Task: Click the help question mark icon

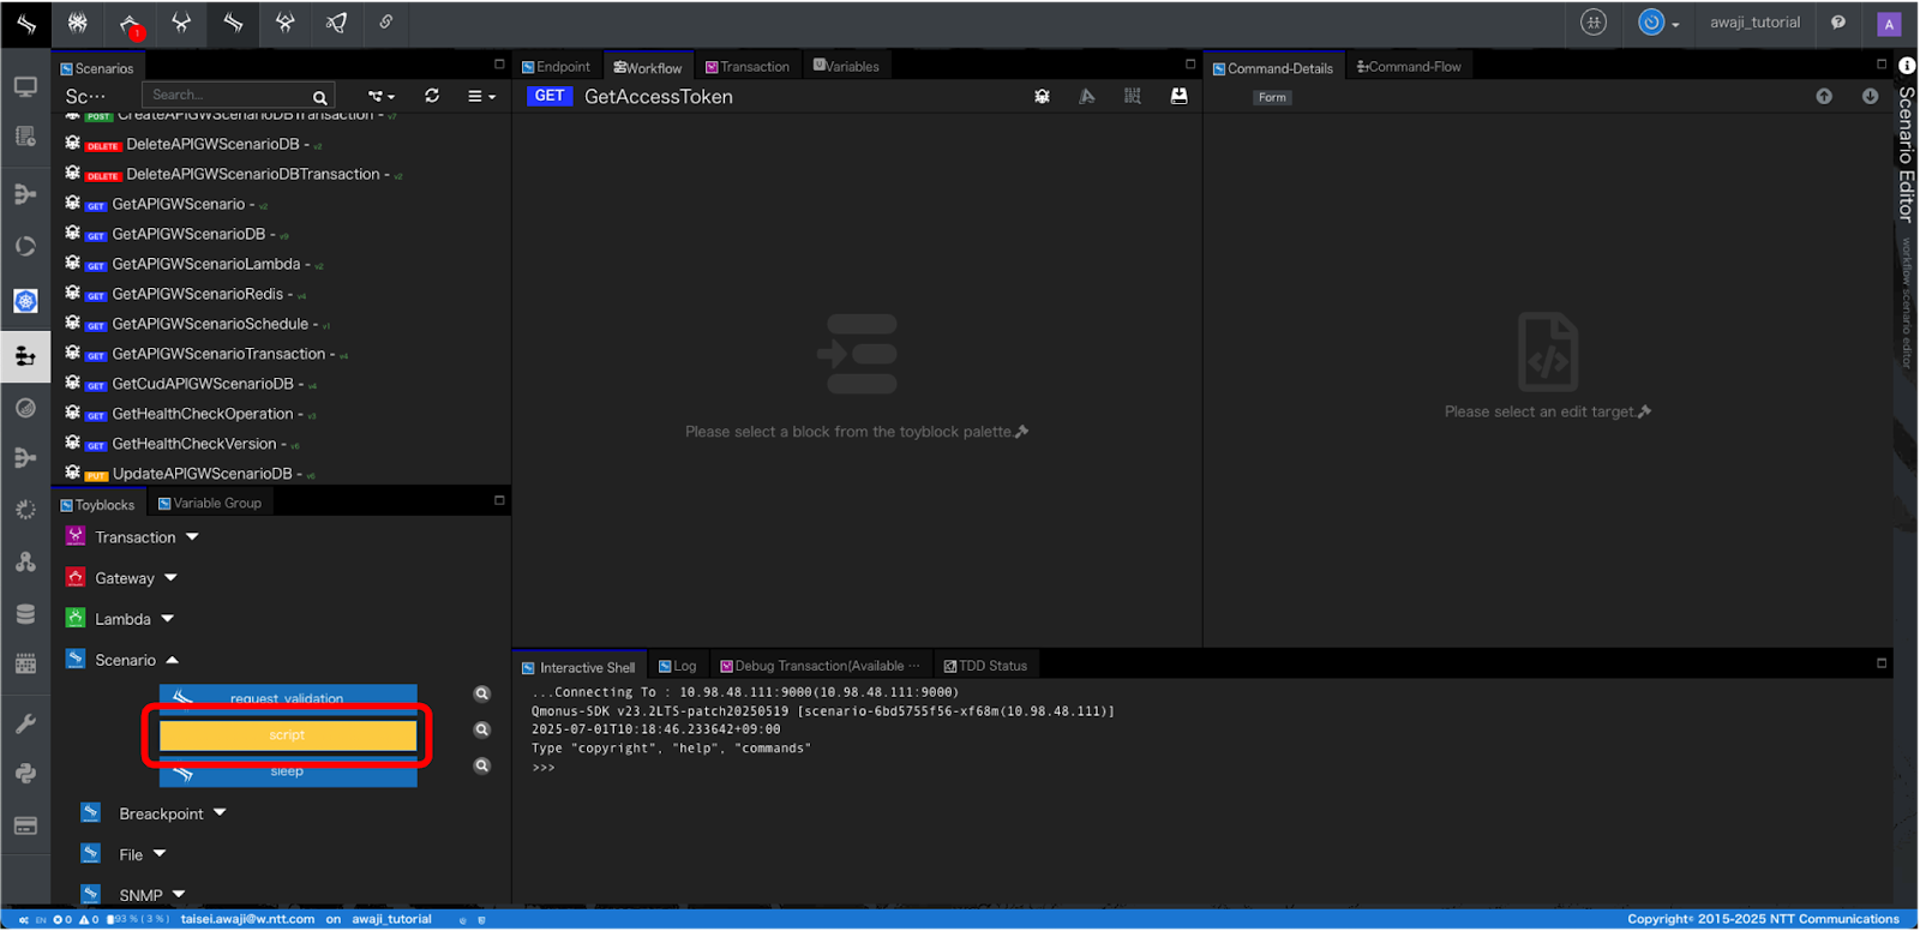Action: coord(1838,23)
